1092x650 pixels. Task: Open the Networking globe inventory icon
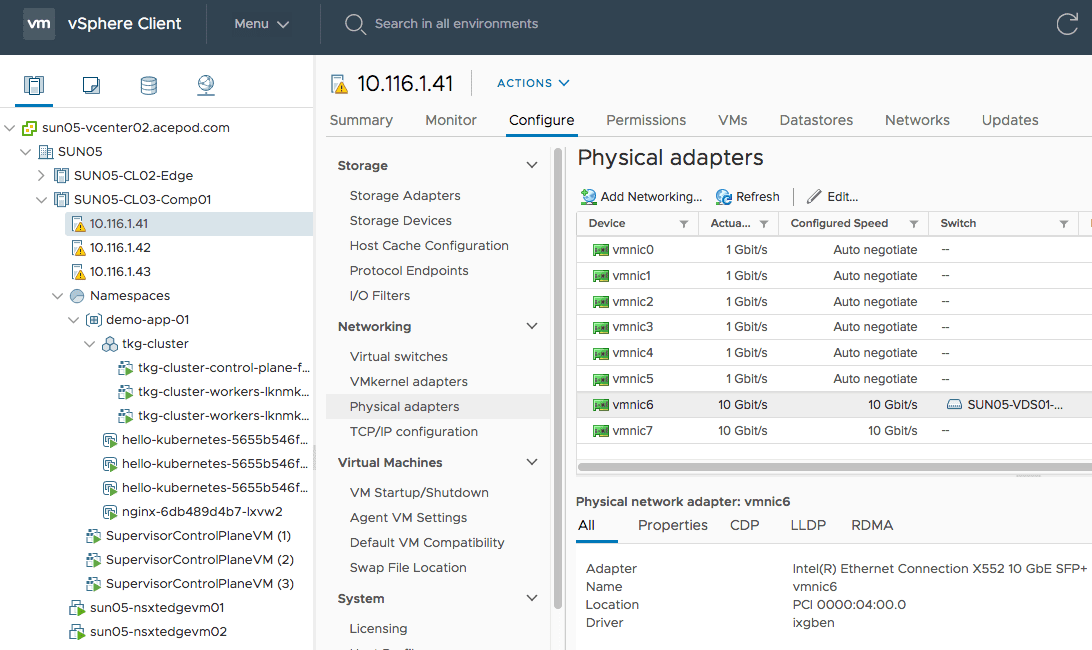point(205,86)
